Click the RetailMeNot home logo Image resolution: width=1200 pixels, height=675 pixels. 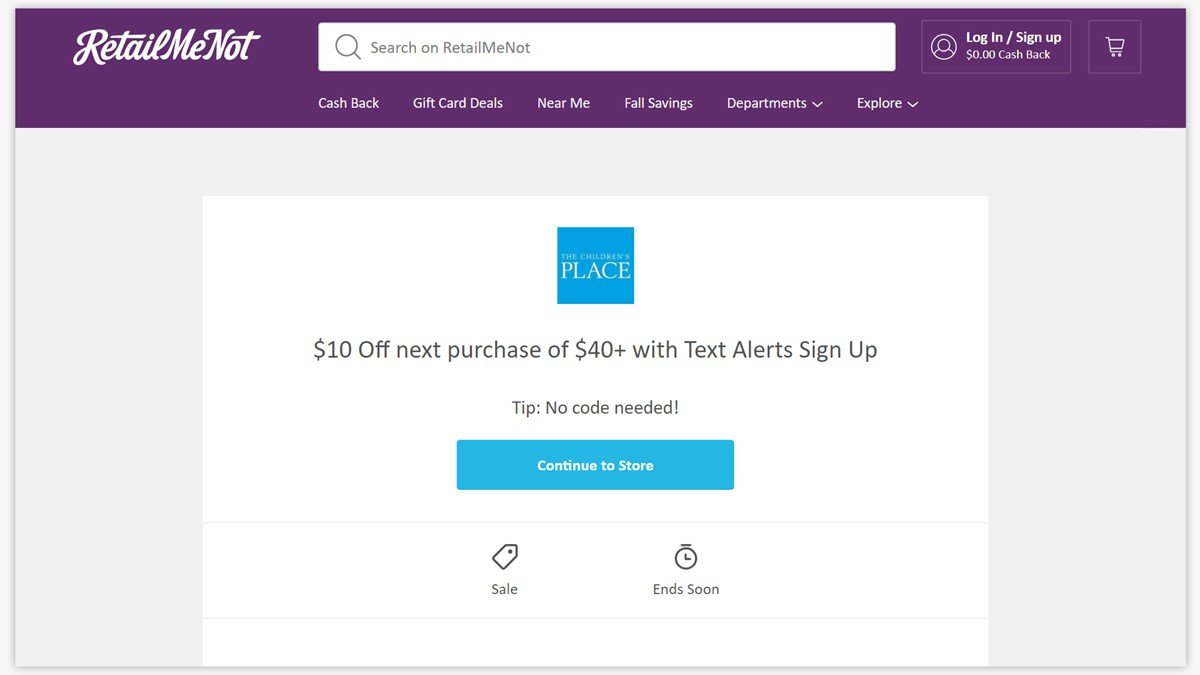point(165,45)
